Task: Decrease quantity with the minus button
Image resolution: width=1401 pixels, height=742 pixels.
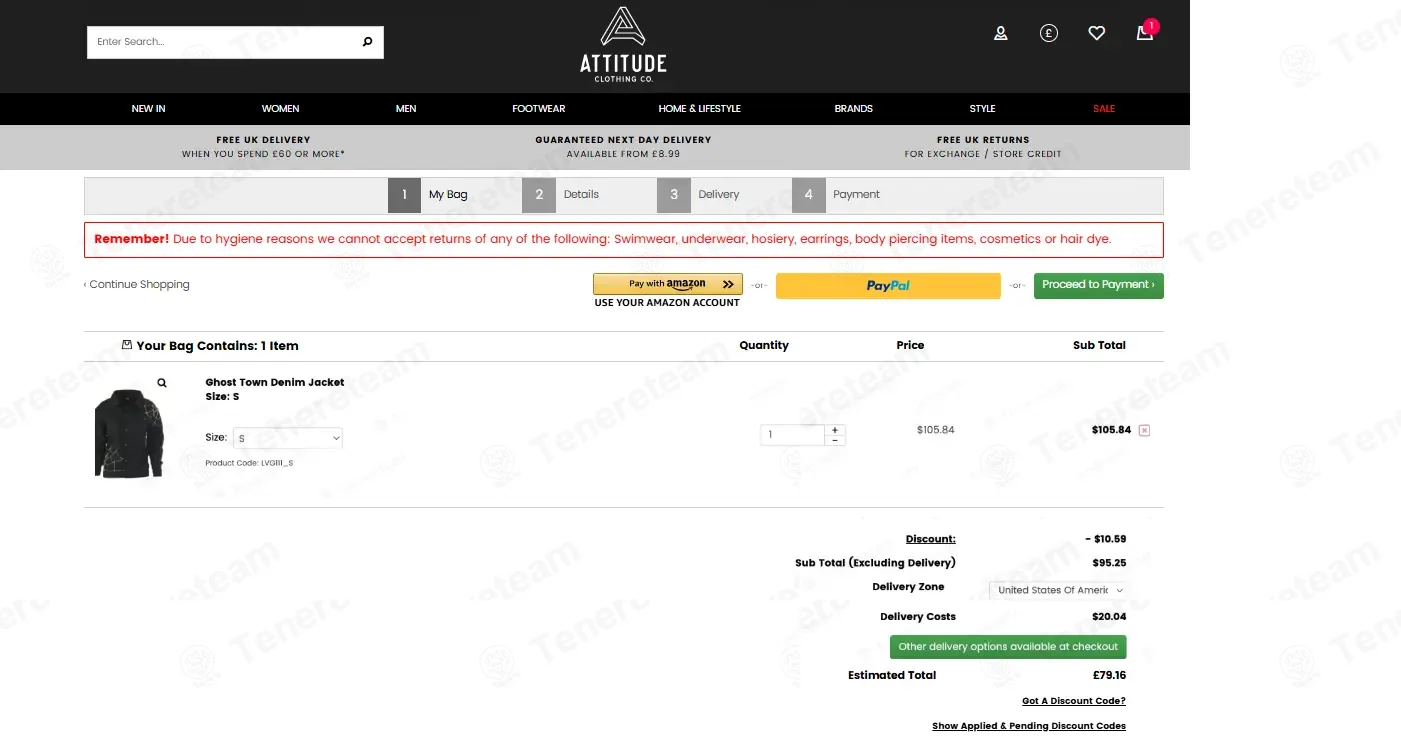Action: (x=835, y=440)
